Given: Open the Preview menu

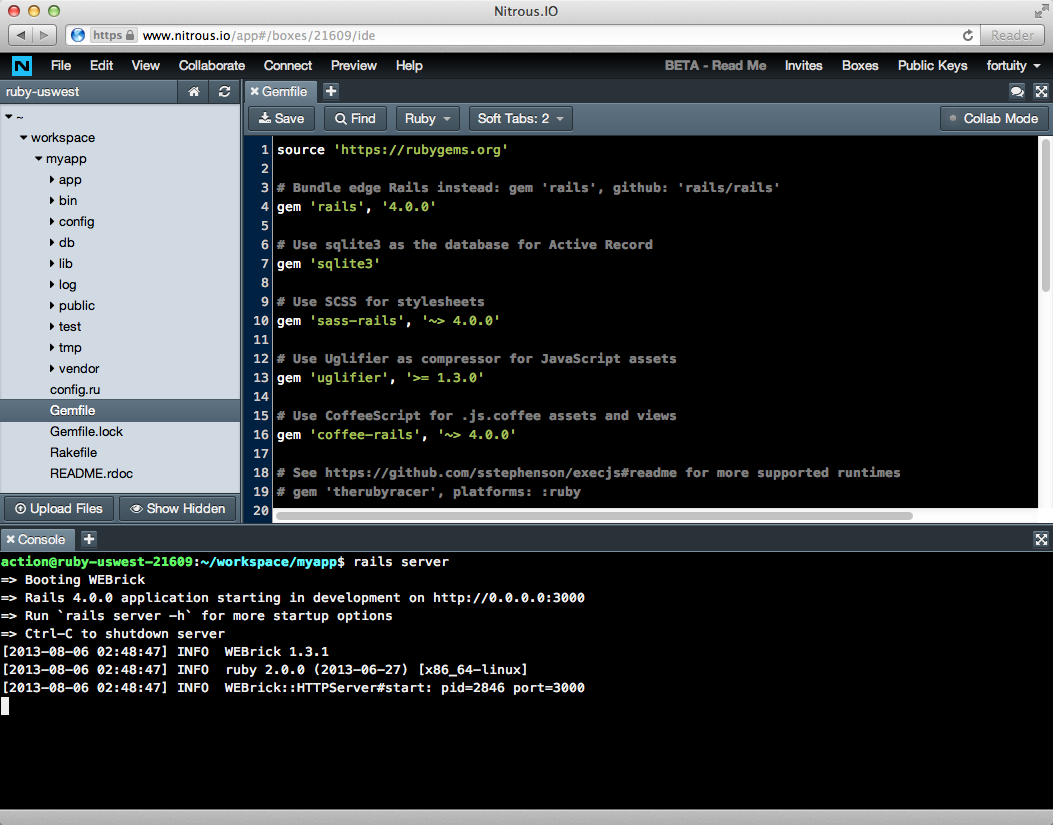Looking at the screenshot, I should point(353,65).
